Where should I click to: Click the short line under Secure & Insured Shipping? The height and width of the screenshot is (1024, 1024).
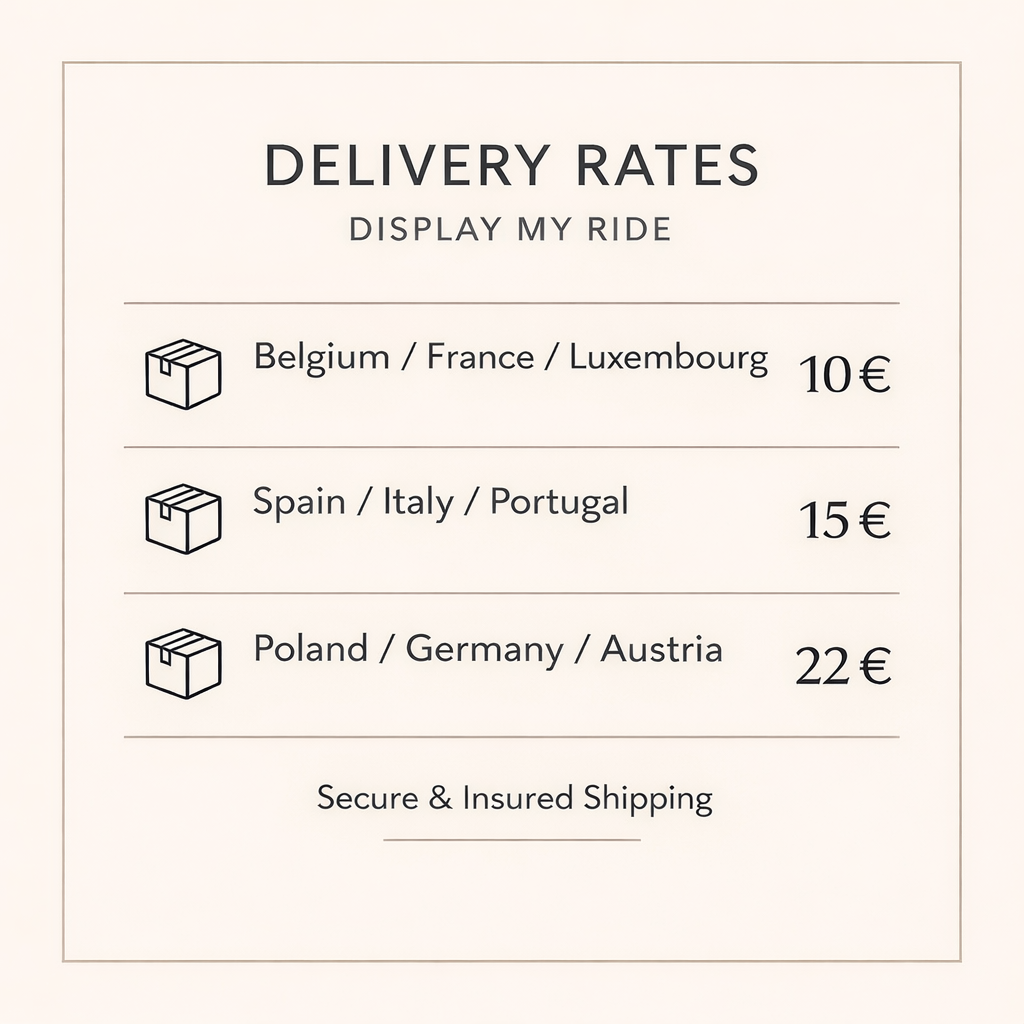coord(511,840)
